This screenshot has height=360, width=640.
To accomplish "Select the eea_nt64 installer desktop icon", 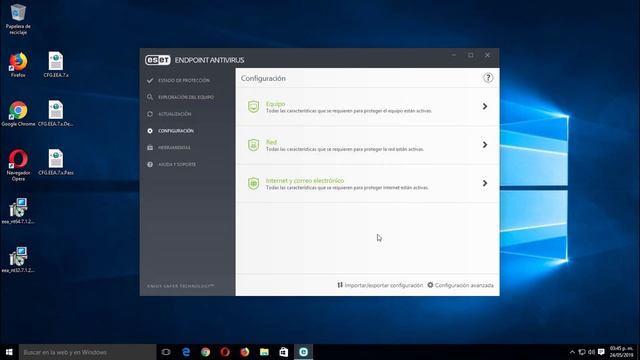I will (18, 211).
